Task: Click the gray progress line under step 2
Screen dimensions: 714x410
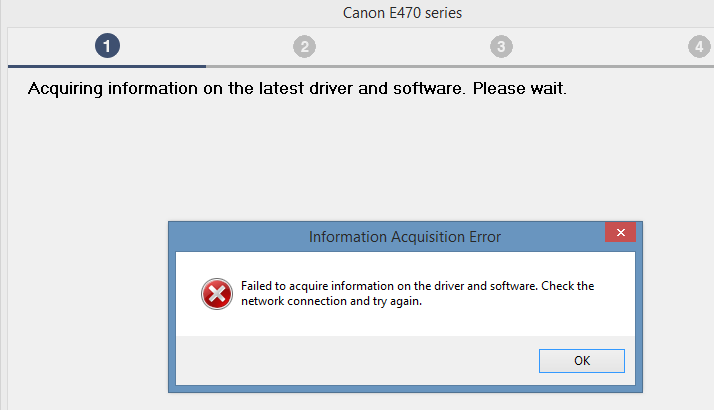Action: coord(304,66)
